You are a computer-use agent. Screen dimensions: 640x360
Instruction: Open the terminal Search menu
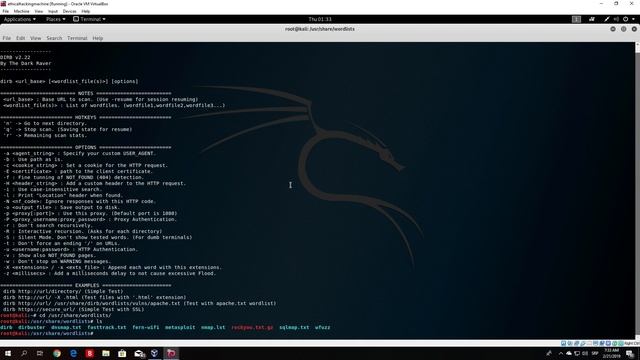54,38
